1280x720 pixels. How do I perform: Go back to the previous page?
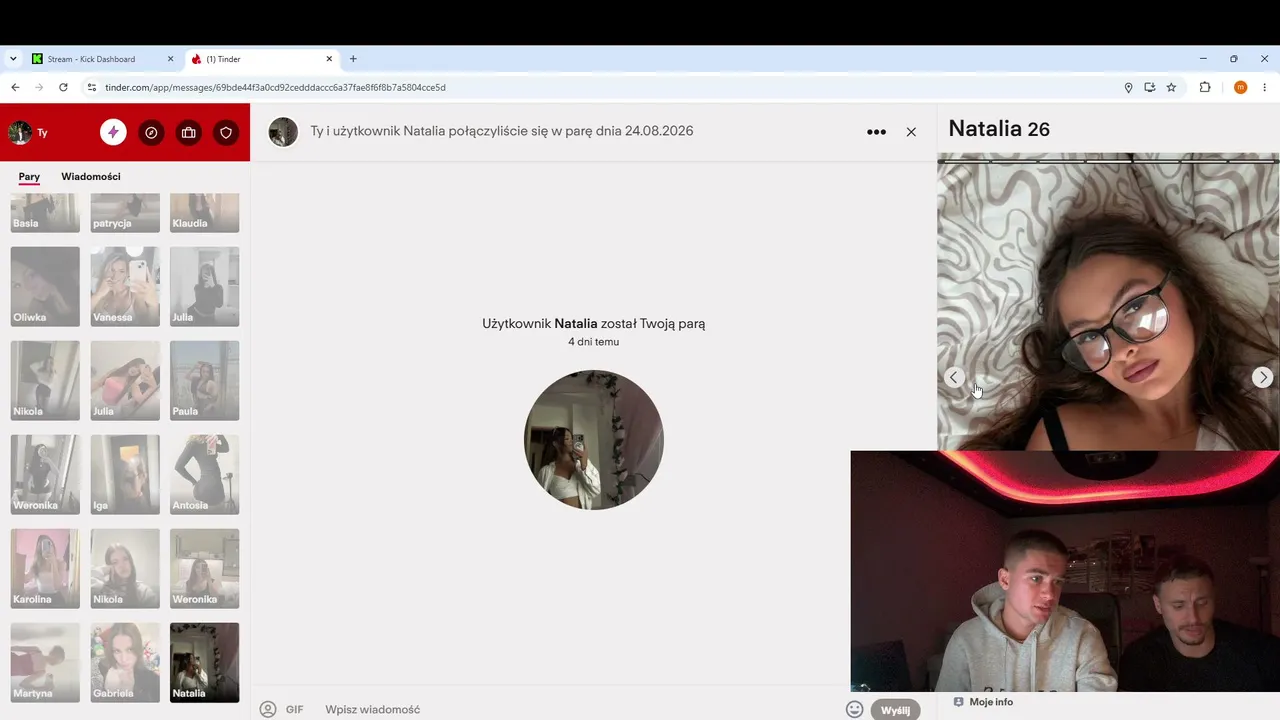coord(15,87)
